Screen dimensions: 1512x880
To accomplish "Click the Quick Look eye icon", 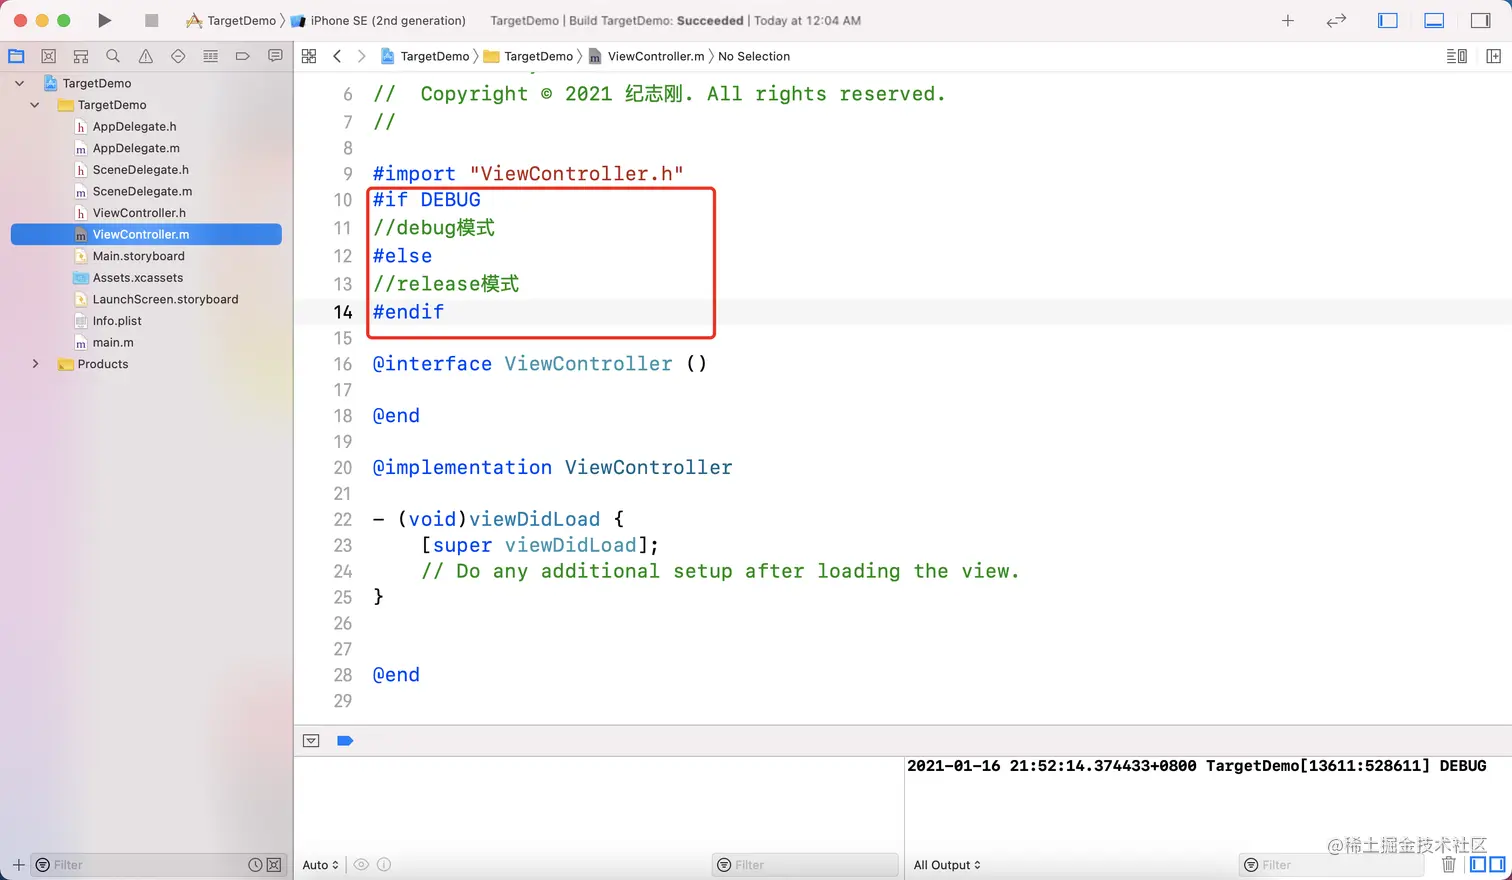I will (x=361, y=865).
